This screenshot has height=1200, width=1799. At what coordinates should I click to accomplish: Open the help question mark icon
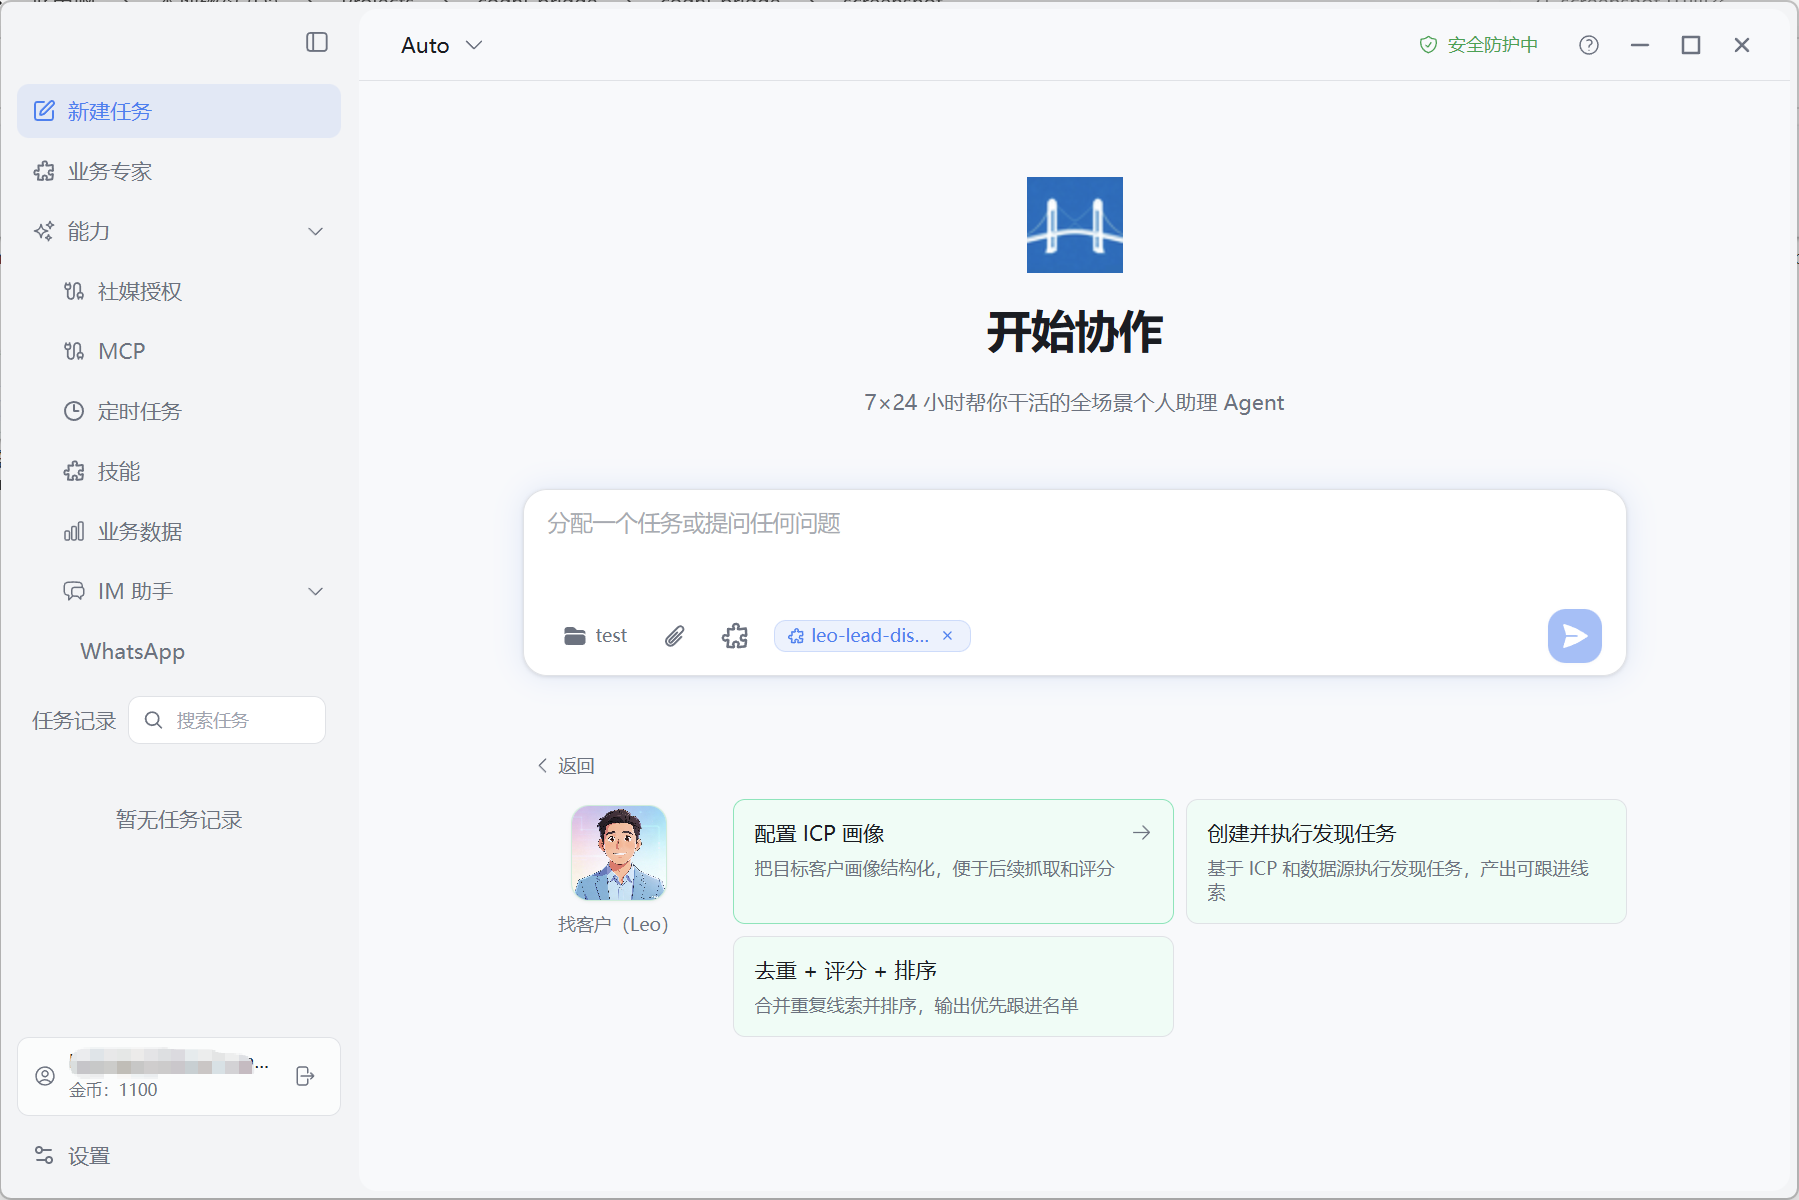tap(1589, 45)
